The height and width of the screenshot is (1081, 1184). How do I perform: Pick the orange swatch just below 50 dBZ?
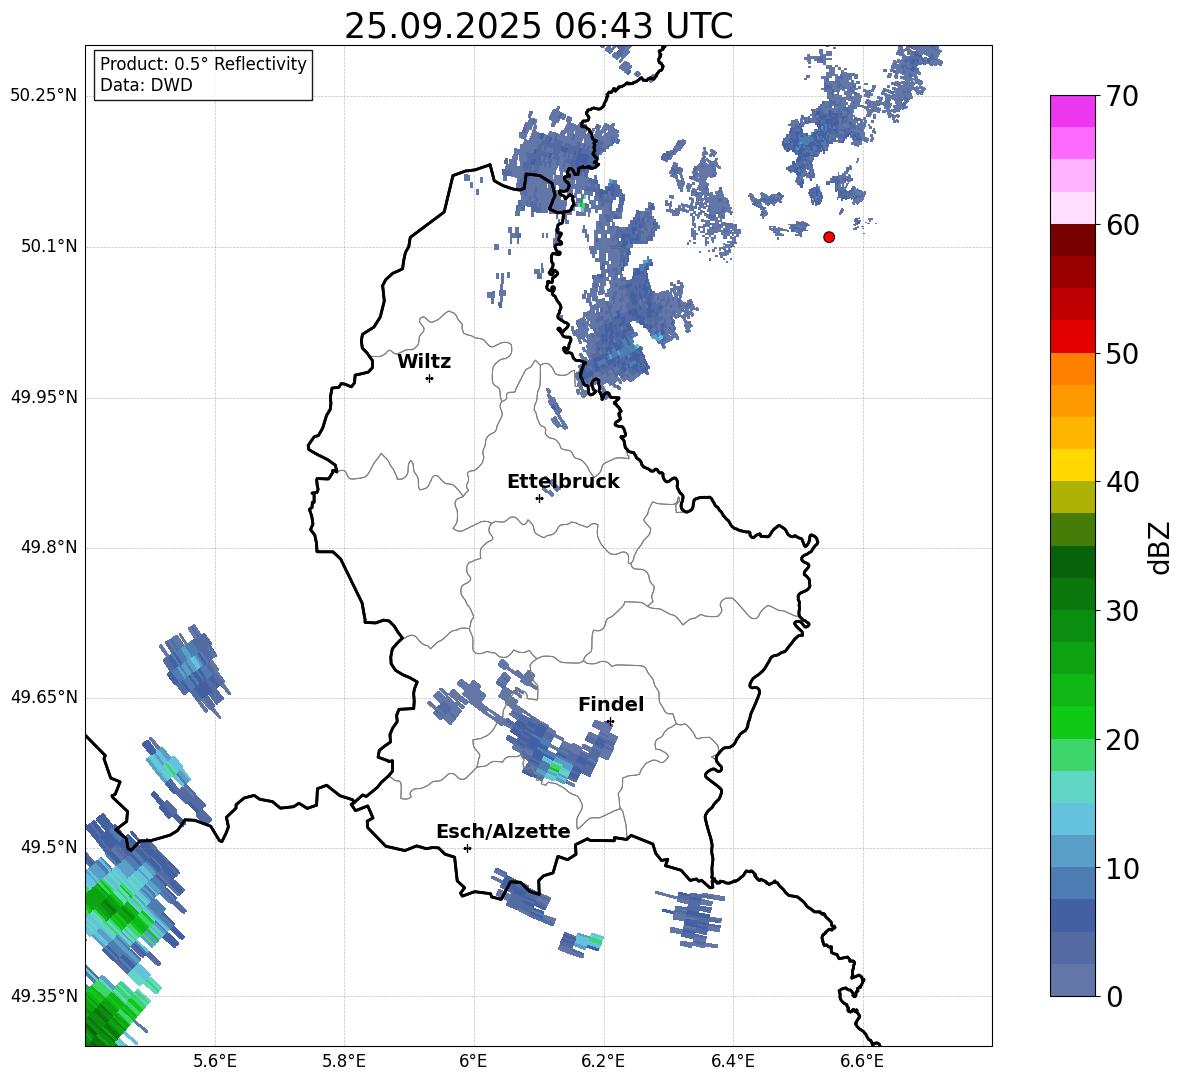point(1072,369)
